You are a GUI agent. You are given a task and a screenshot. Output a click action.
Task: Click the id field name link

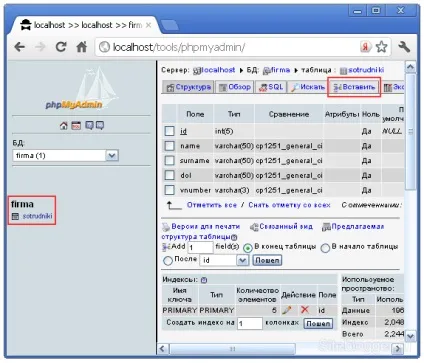(x=183, y=131)
